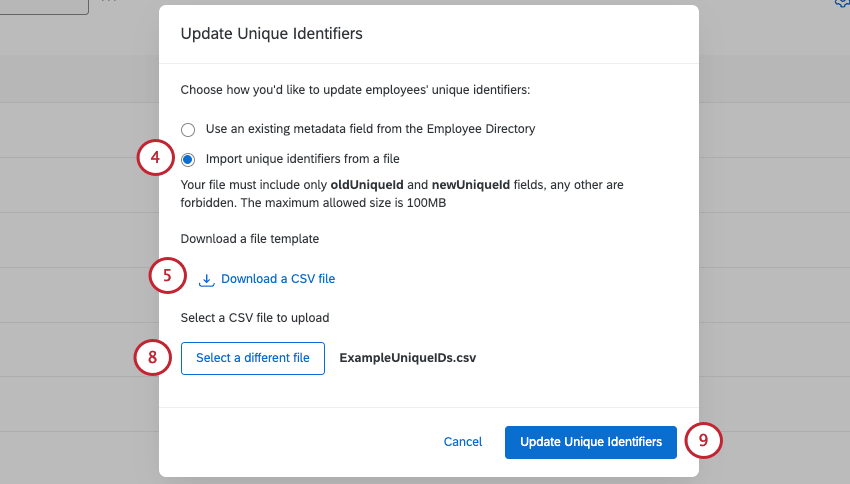Confirm with the blue 'Update Unique Identifiers' button

click(x=591, y=442)
